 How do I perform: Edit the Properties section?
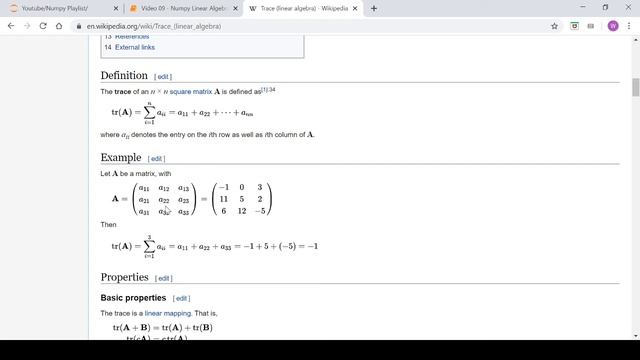pyautogui.click(x=164, y=278)
